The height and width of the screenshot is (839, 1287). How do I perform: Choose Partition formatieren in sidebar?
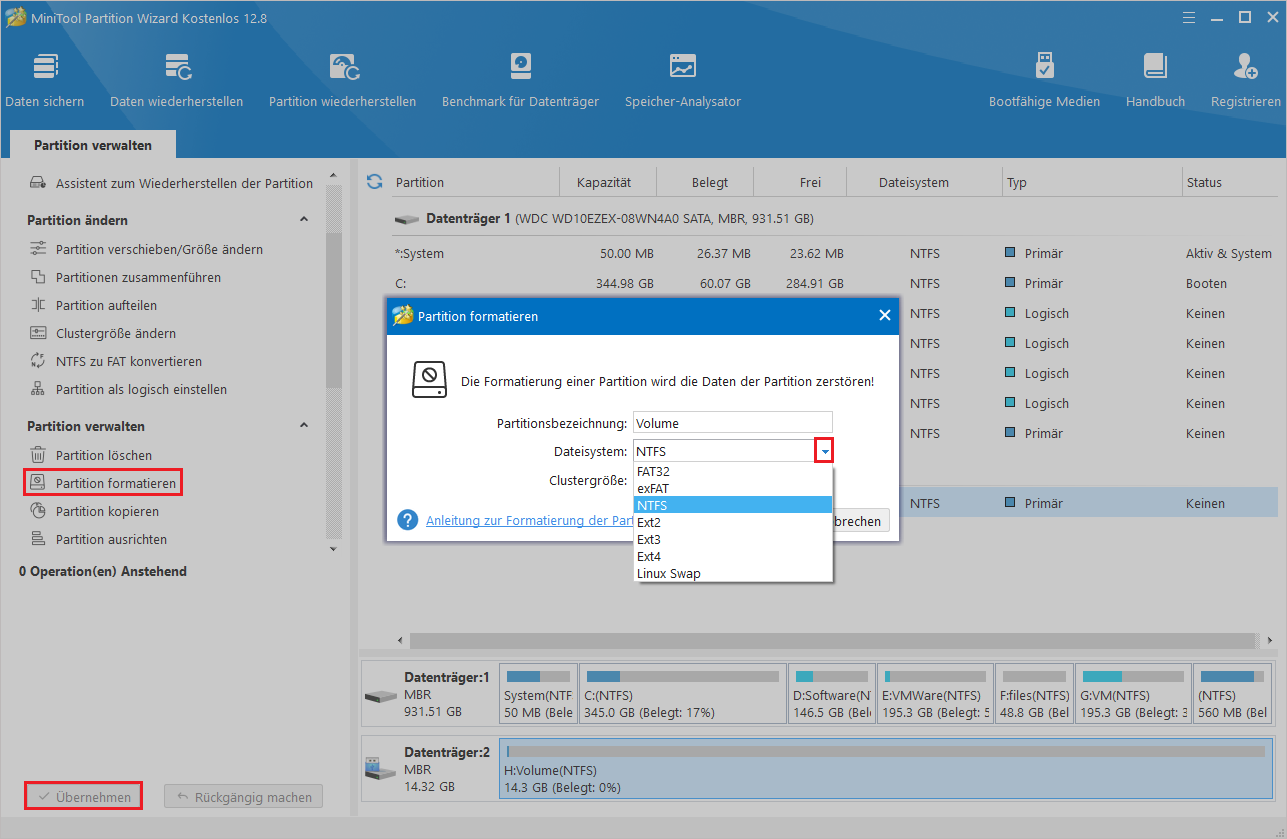(x=104, y=483)
